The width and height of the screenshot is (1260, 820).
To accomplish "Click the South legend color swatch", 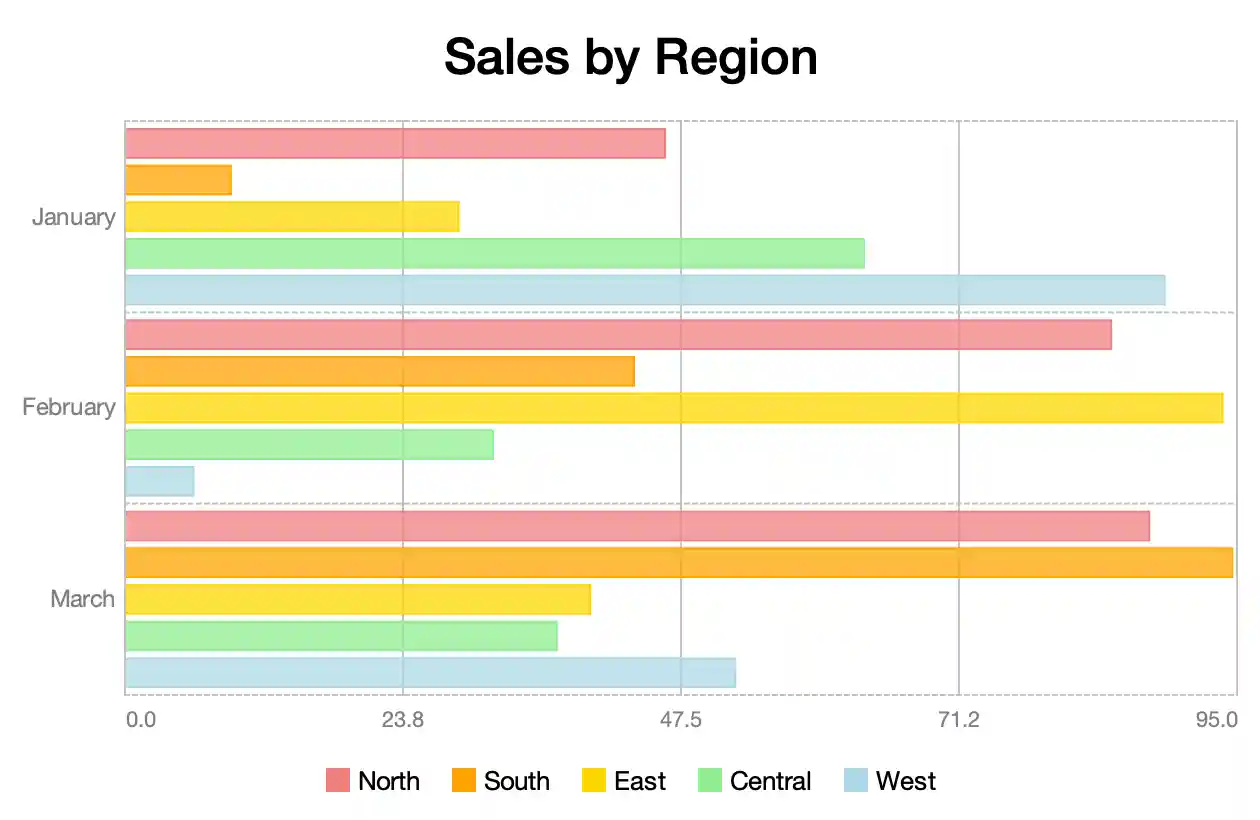I will click(465, 781).
